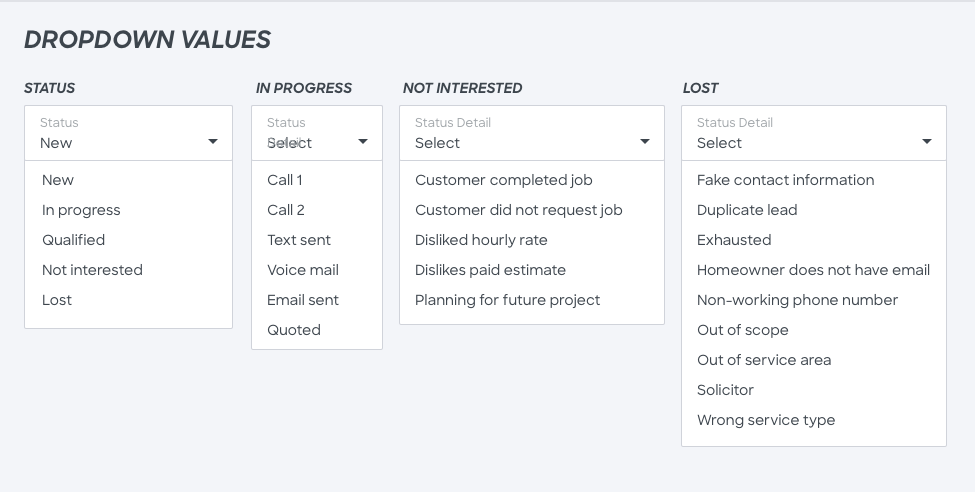Select 'Qualified' status option

tap(73, 240)
